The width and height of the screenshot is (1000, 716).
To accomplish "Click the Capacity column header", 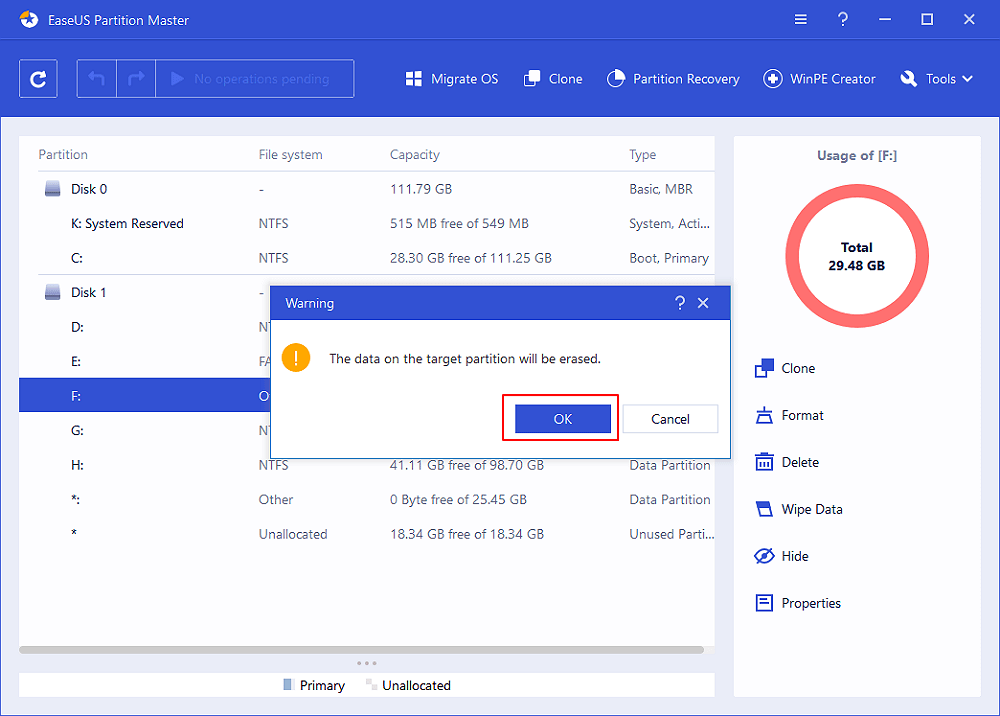I will (415, 155).
